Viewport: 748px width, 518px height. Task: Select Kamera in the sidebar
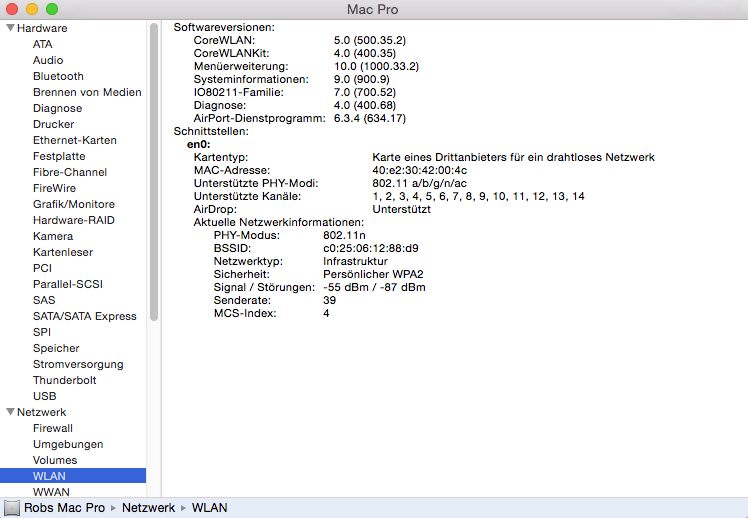coord(53,236)
